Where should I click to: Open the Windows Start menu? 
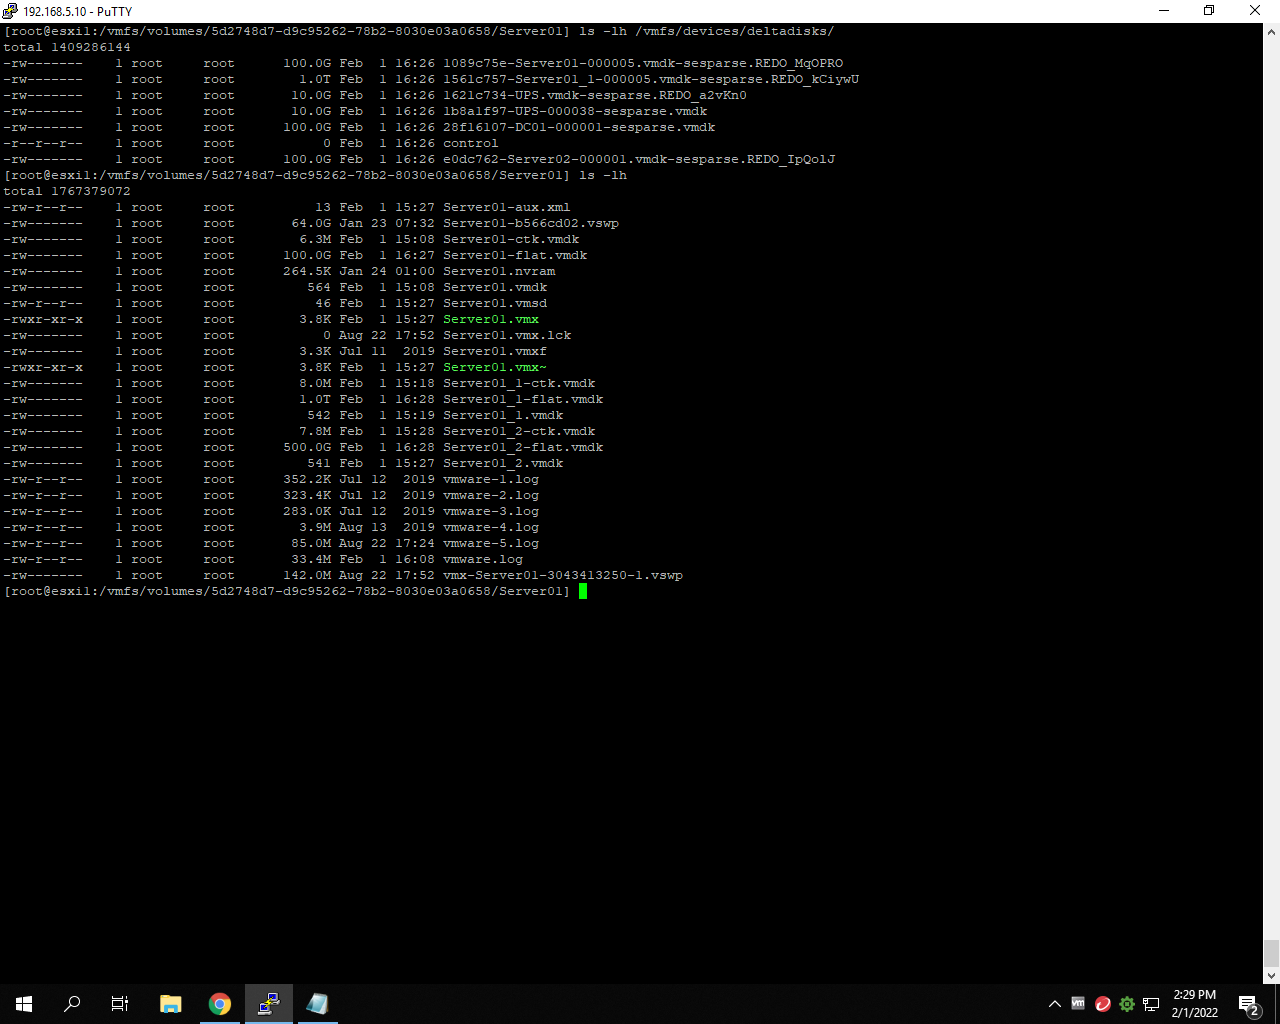[x=24, y=1004]
